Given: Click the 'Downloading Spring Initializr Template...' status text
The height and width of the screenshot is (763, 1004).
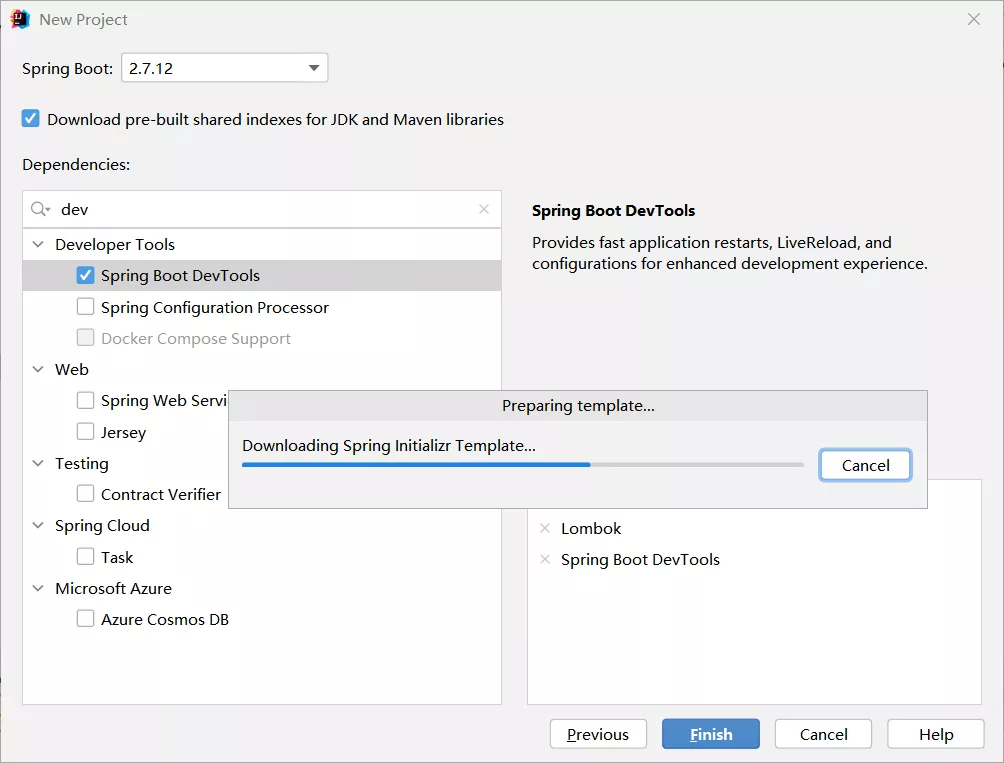Looking at the screenshot, I should 389,446.
